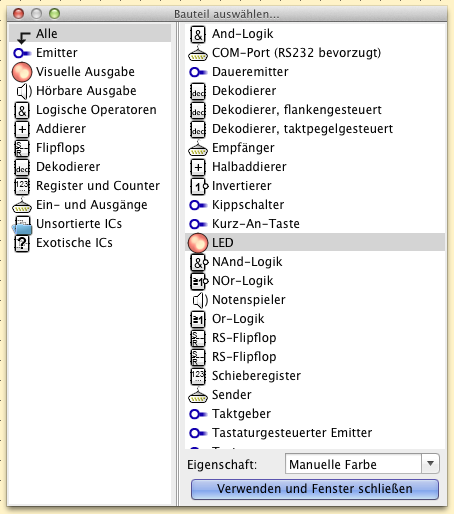Select the And-Logik gate icon
The width and height of the screenshot is (454, 514).
pos(198,34)
